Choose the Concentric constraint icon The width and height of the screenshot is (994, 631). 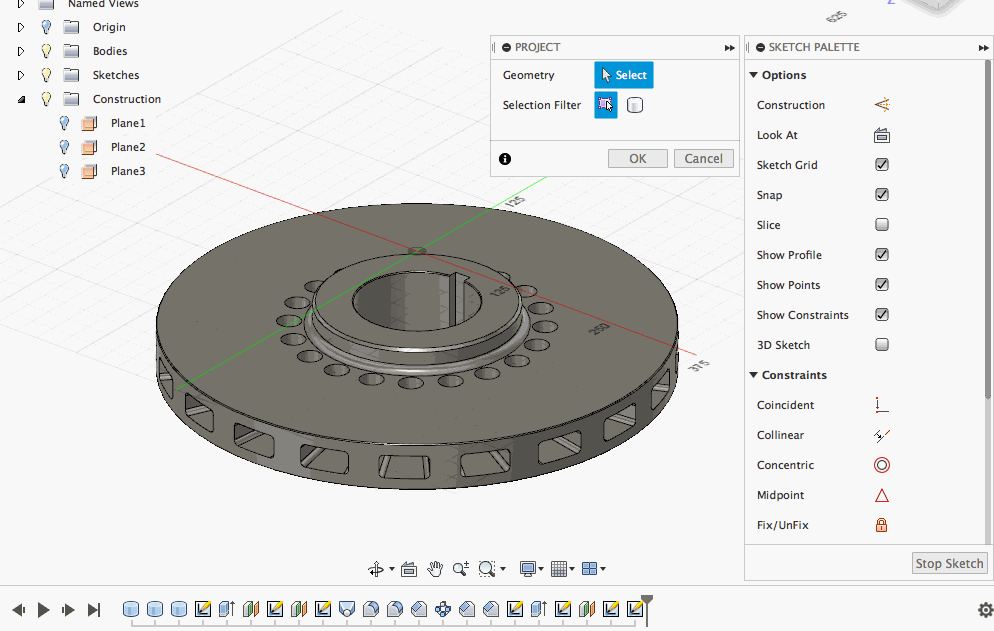(881, 465)
